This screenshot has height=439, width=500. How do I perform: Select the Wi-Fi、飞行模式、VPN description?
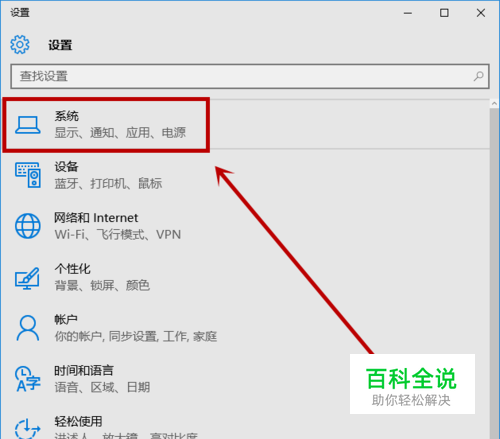[x=118, y=235]
